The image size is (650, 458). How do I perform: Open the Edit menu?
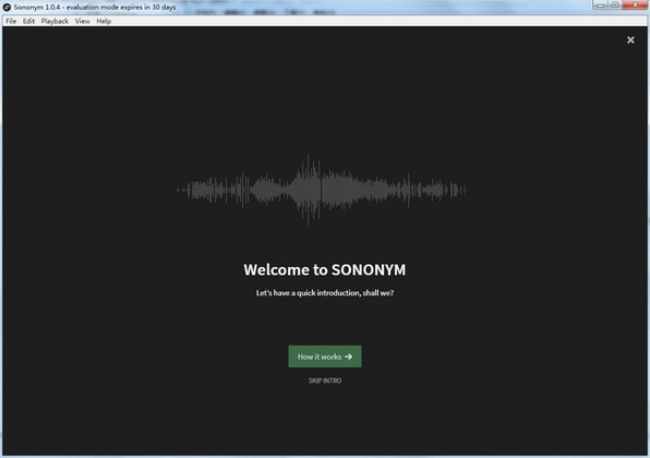click(29, 21)
